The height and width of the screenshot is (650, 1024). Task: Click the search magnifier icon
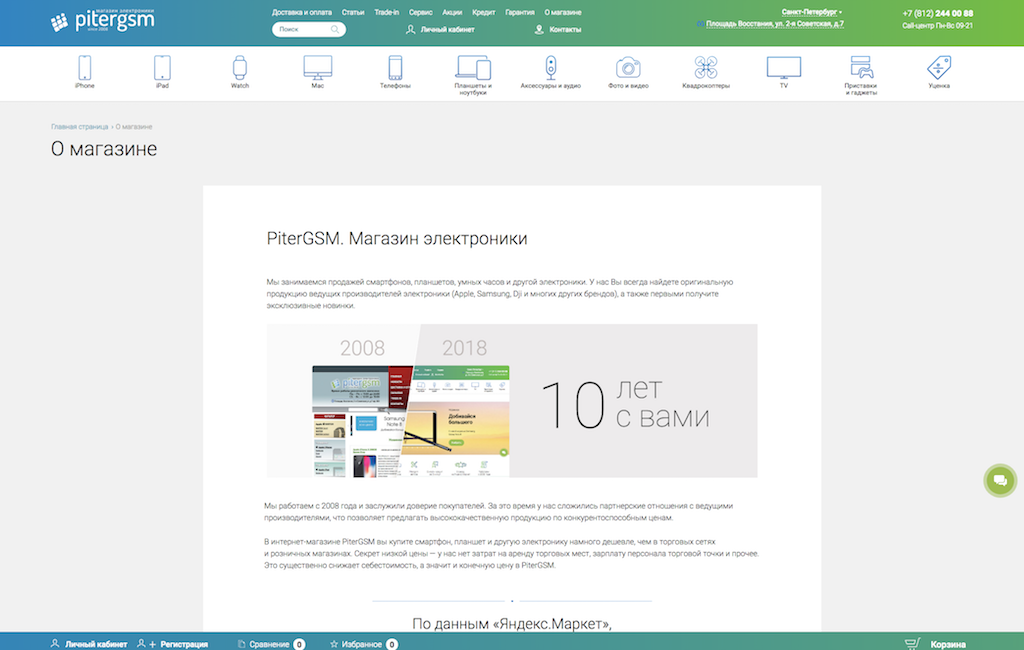click(x=335, y=29)
